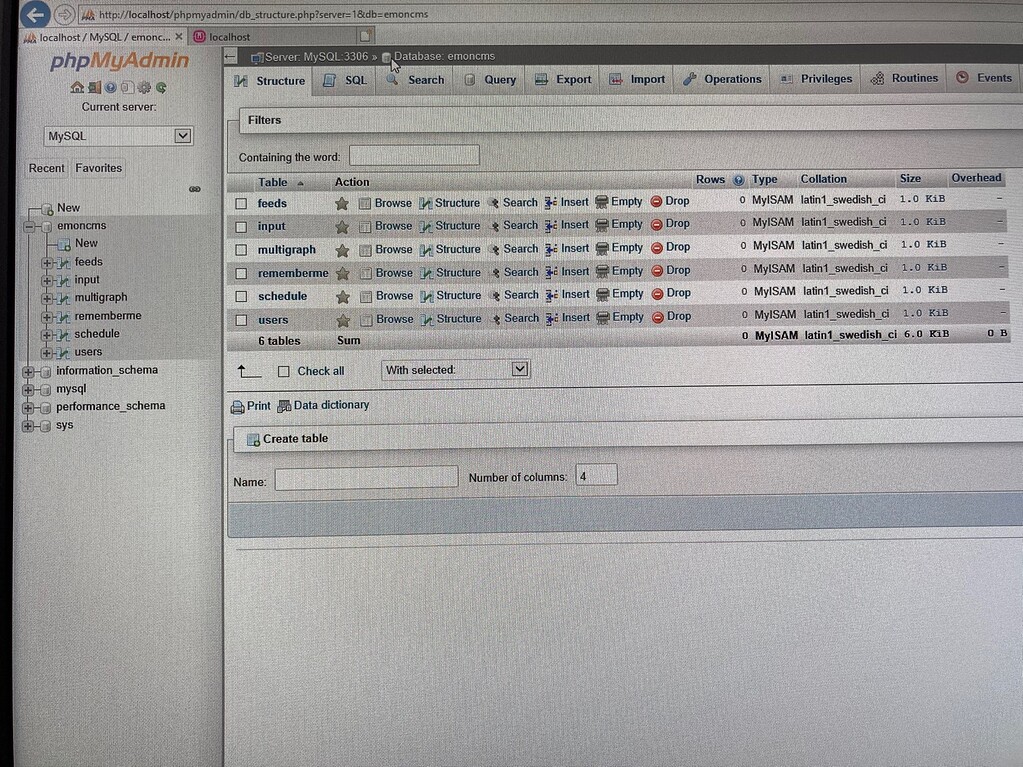Viewport: 1023px width, 767px height.
Task: Enable the Check all checkbox
Action: 284,370
